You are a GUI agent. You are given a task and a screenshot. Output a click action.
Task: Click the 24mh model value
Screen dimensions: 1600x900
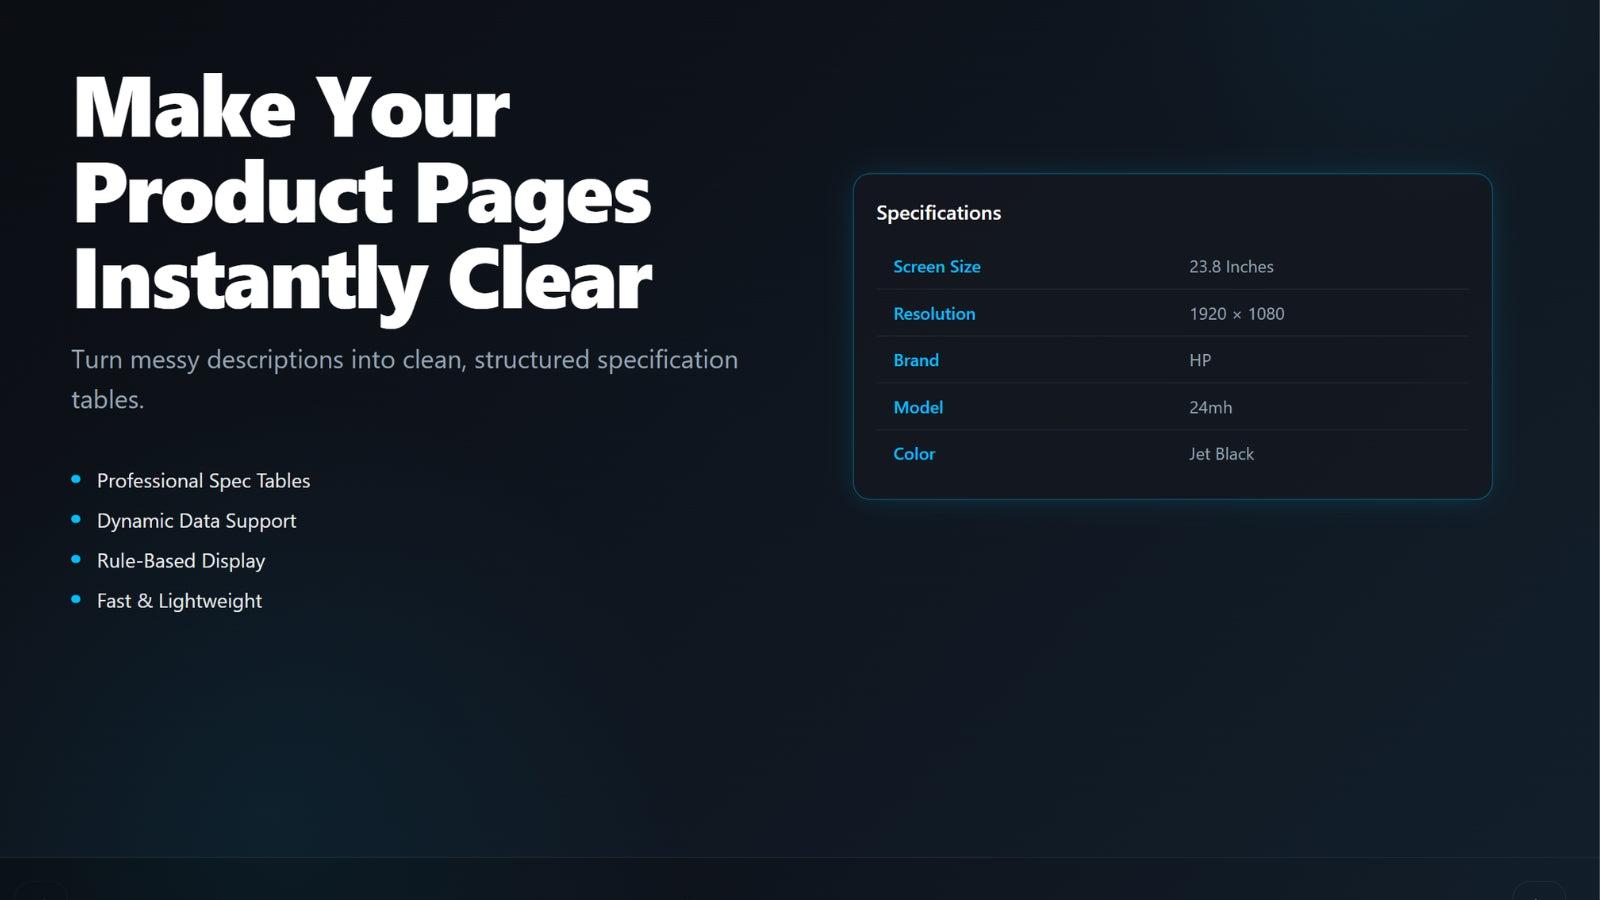click(x=1210, y=407)
